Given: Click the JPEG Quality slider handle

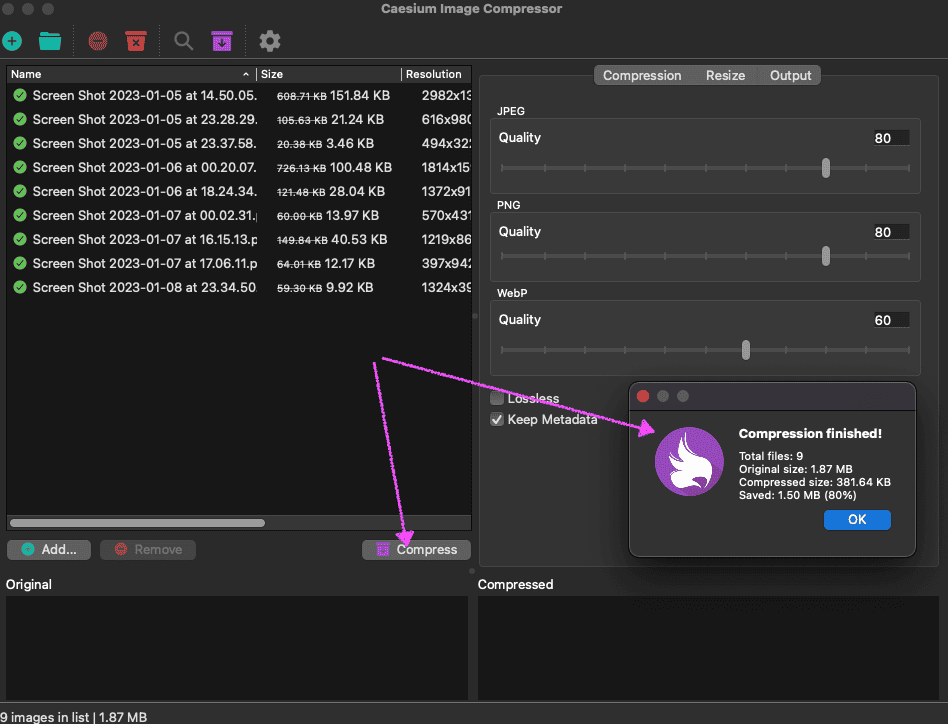Looking at the screenshot, I should [x=825, y=168].
